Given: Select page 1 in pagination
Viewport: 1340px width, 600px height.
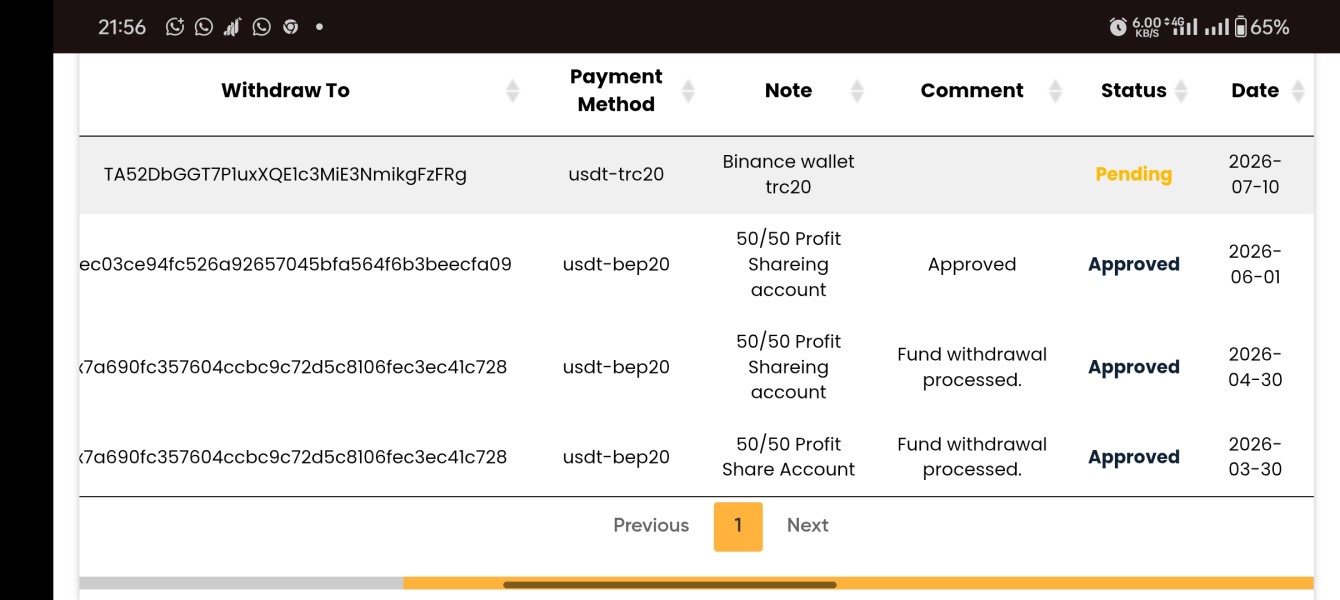Looking at the screenshot, I should 738,526.
